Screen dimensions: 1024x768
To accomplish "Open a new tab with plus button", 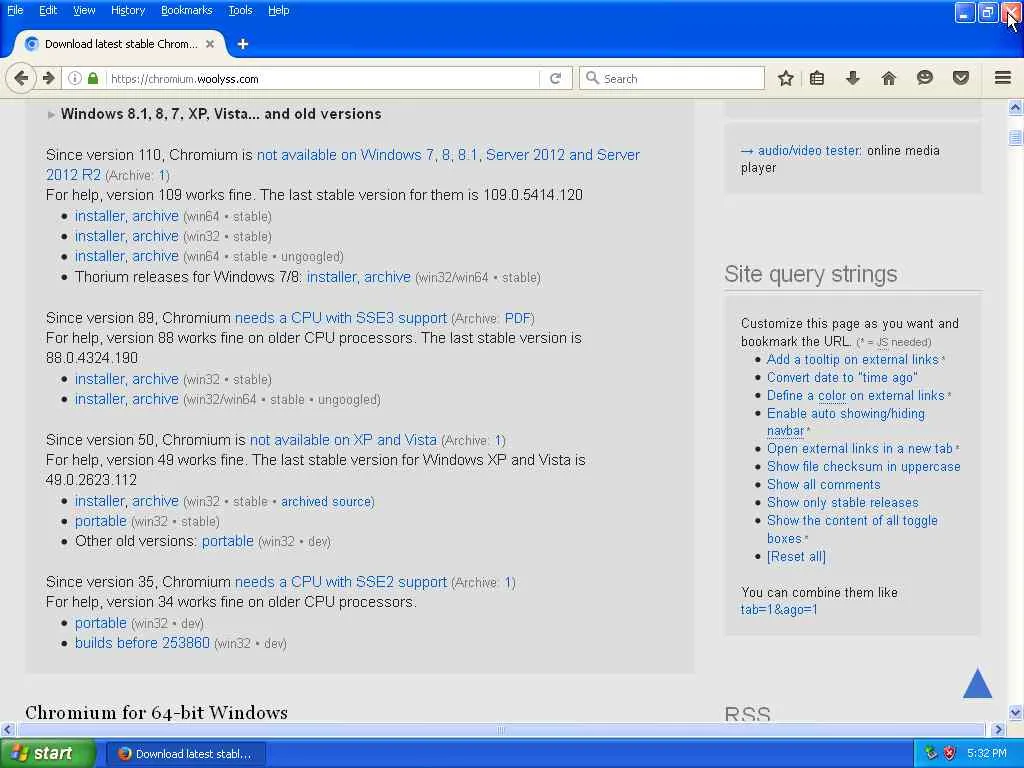I will coord(243,44).
